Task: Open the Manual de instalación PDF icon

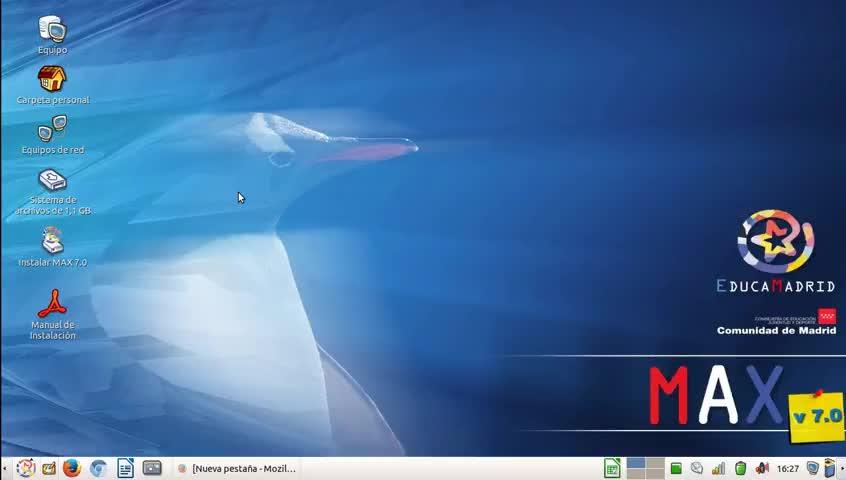Action: click(52, 315)
